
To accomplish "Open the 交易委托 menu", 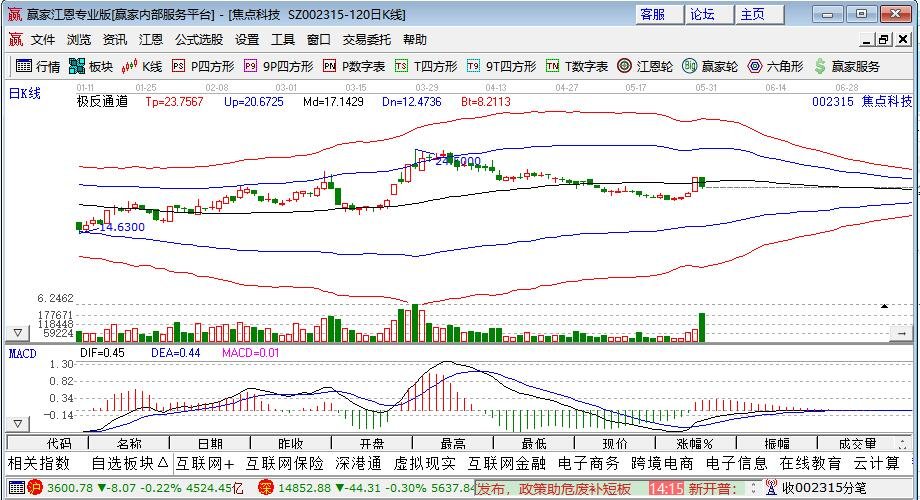I will (x=367, y=40).
